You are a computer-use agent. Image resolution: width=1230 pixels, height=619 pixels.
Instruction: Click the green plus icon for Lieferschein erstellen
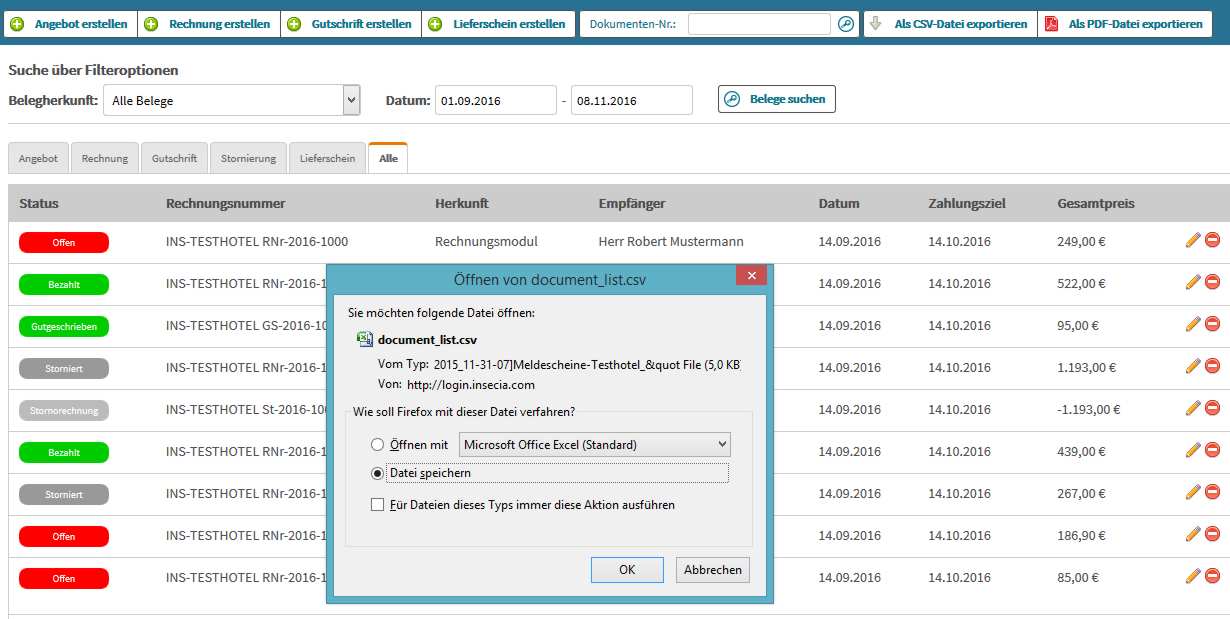[x=435, y=24]
